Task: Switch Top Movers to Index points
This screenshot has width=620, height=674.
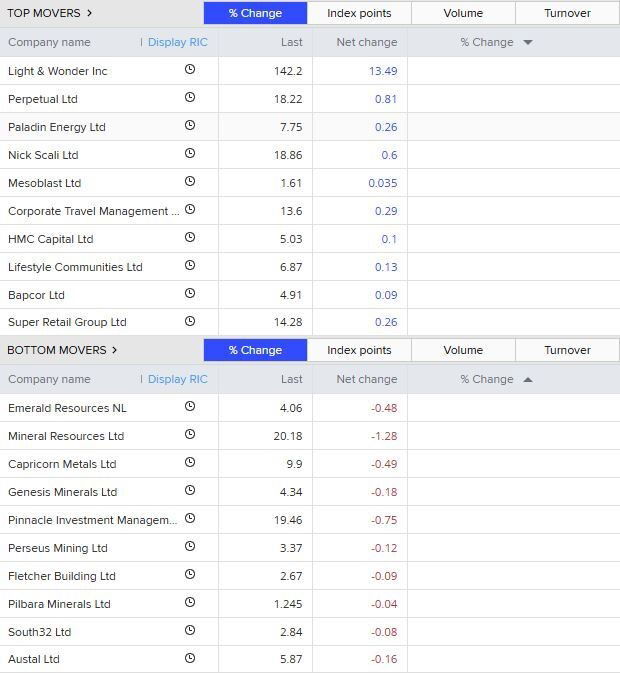Action: 359,13
